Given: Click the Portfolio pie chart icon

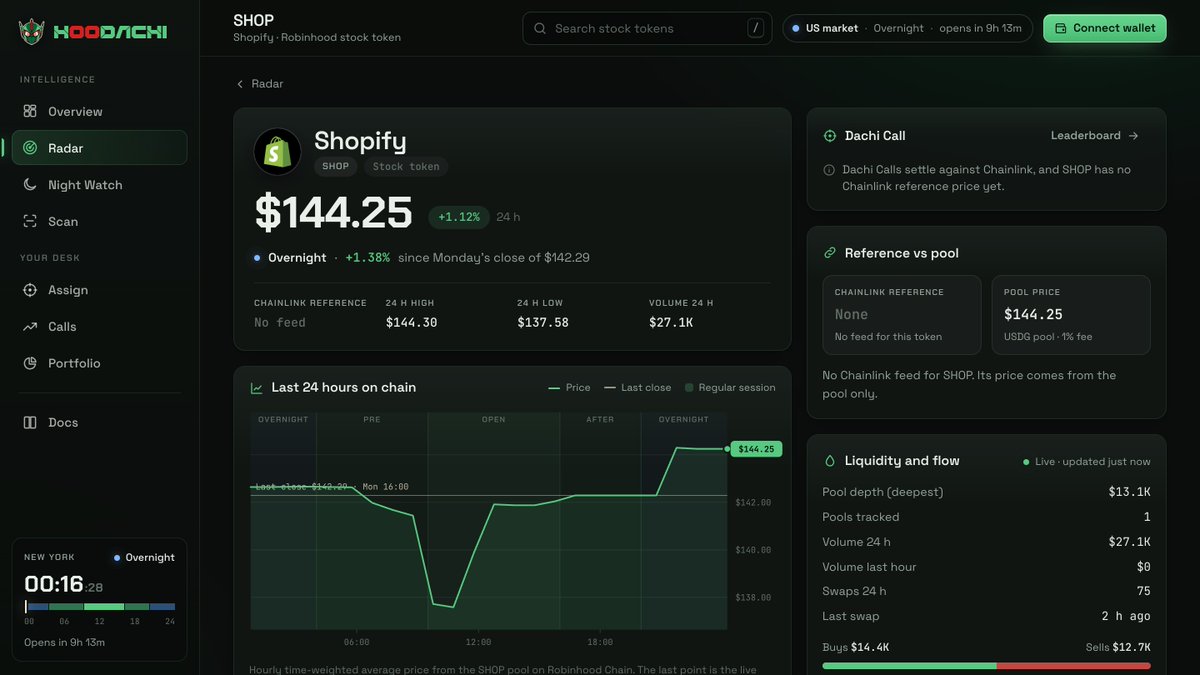Looking at the screenshot, I should (x=30, y=363).
